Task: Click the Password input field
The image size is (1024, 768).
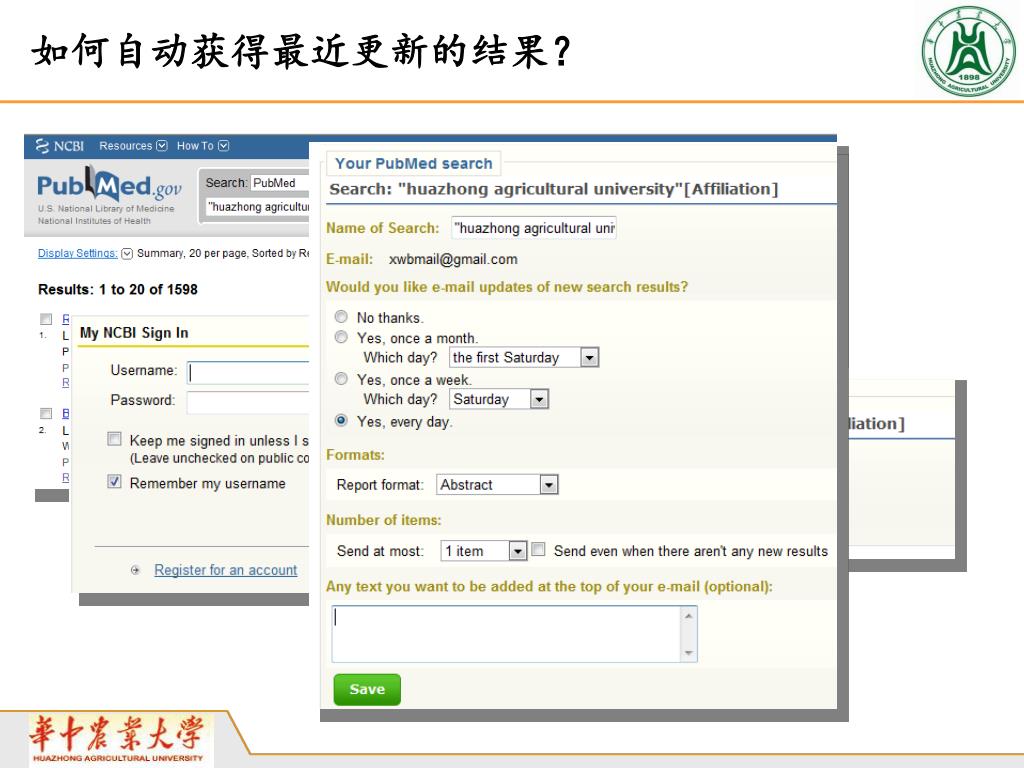Action: tap(248, 402)
